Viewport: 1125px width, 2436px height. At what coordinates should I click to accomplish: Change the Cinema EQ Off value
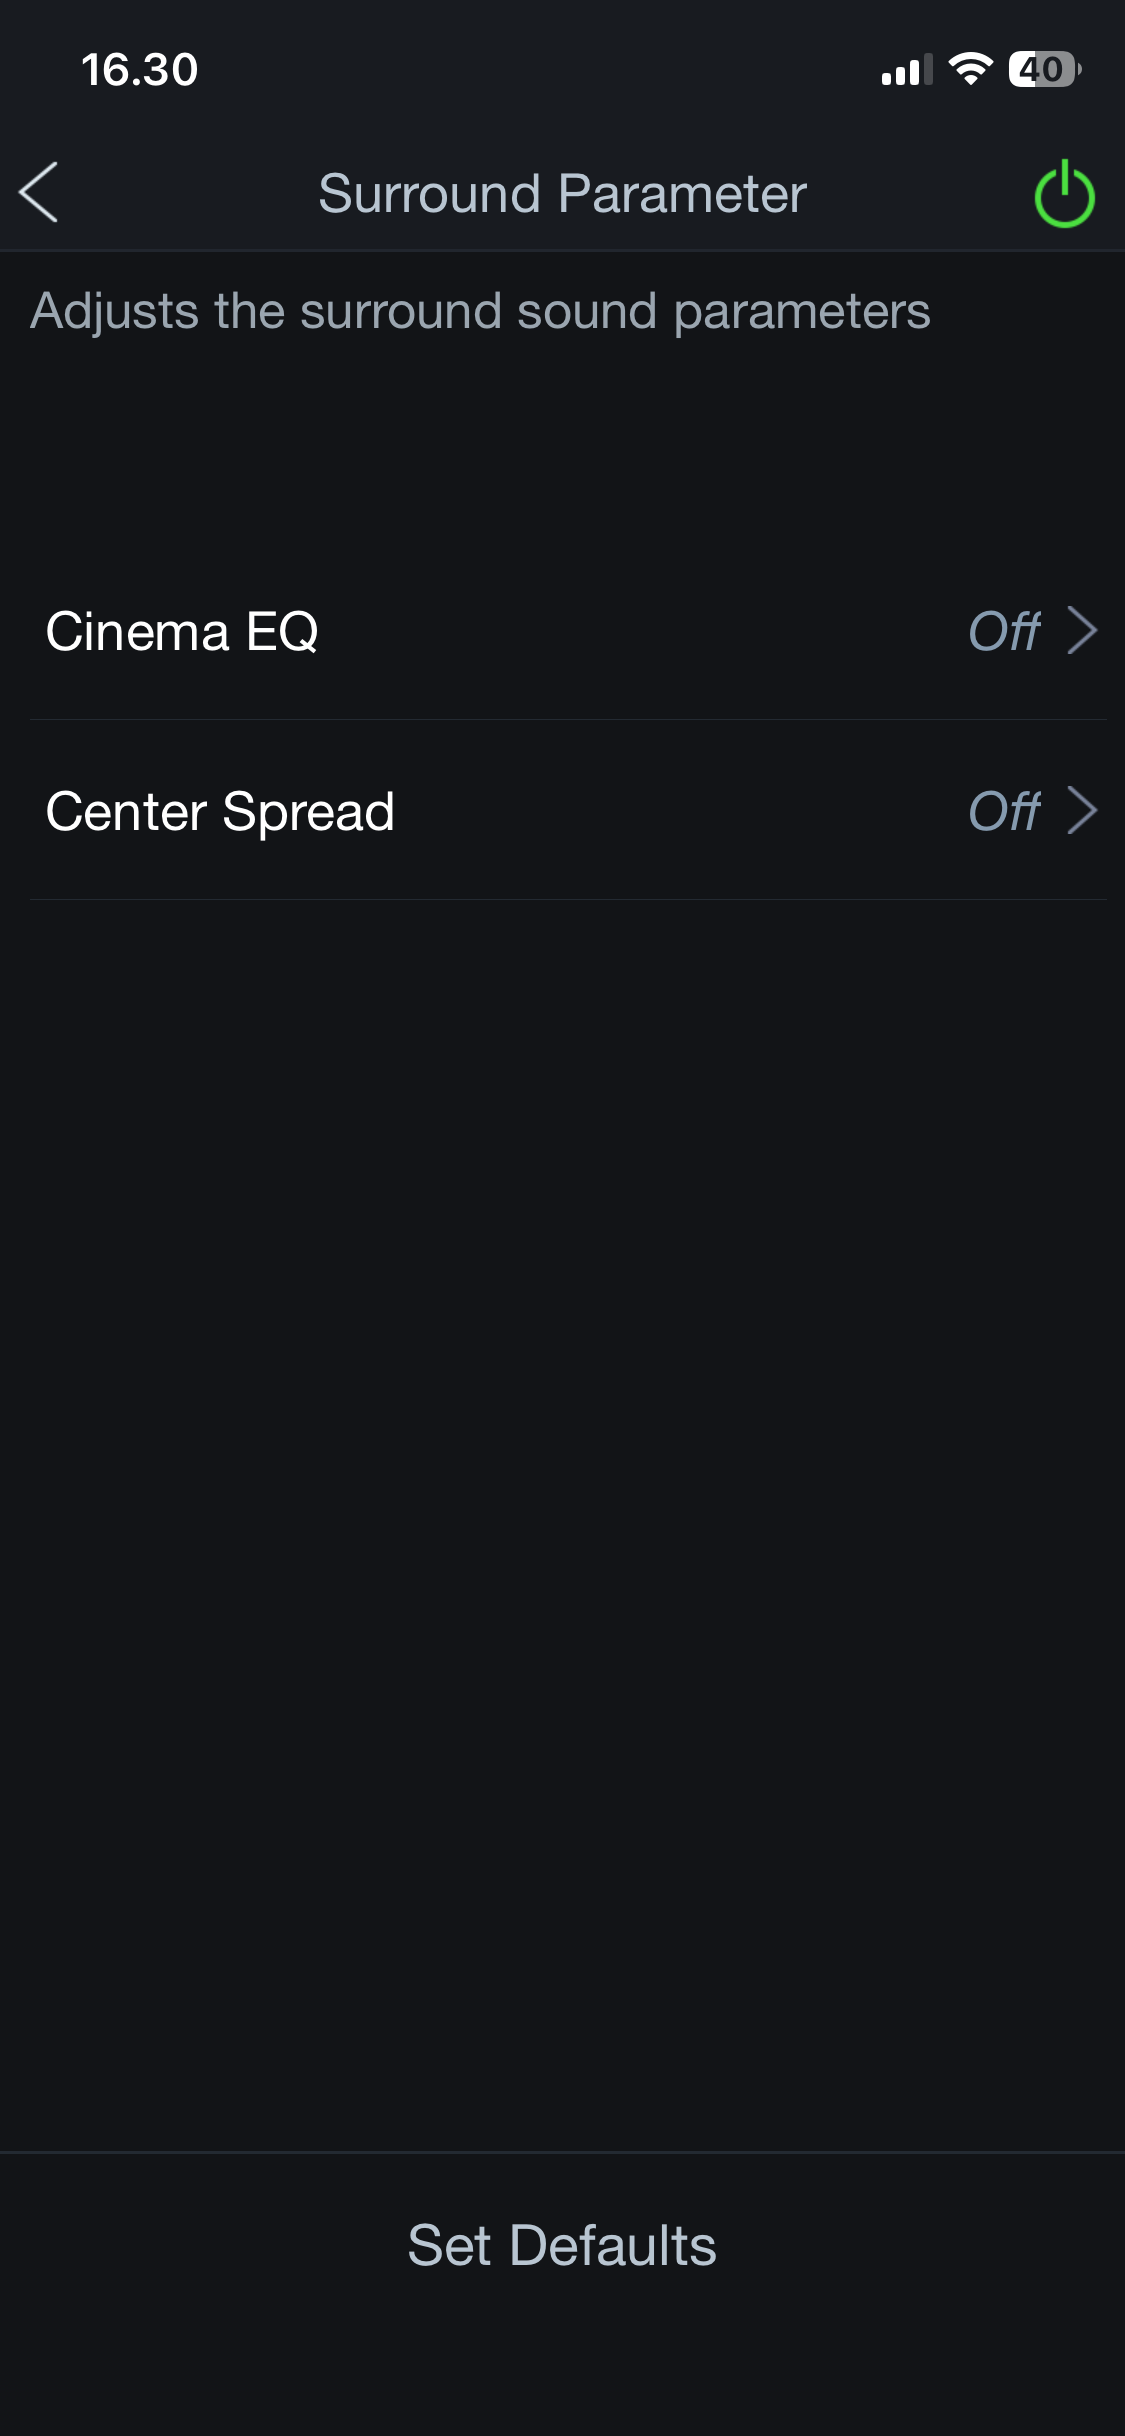(x=1004, y=631)
